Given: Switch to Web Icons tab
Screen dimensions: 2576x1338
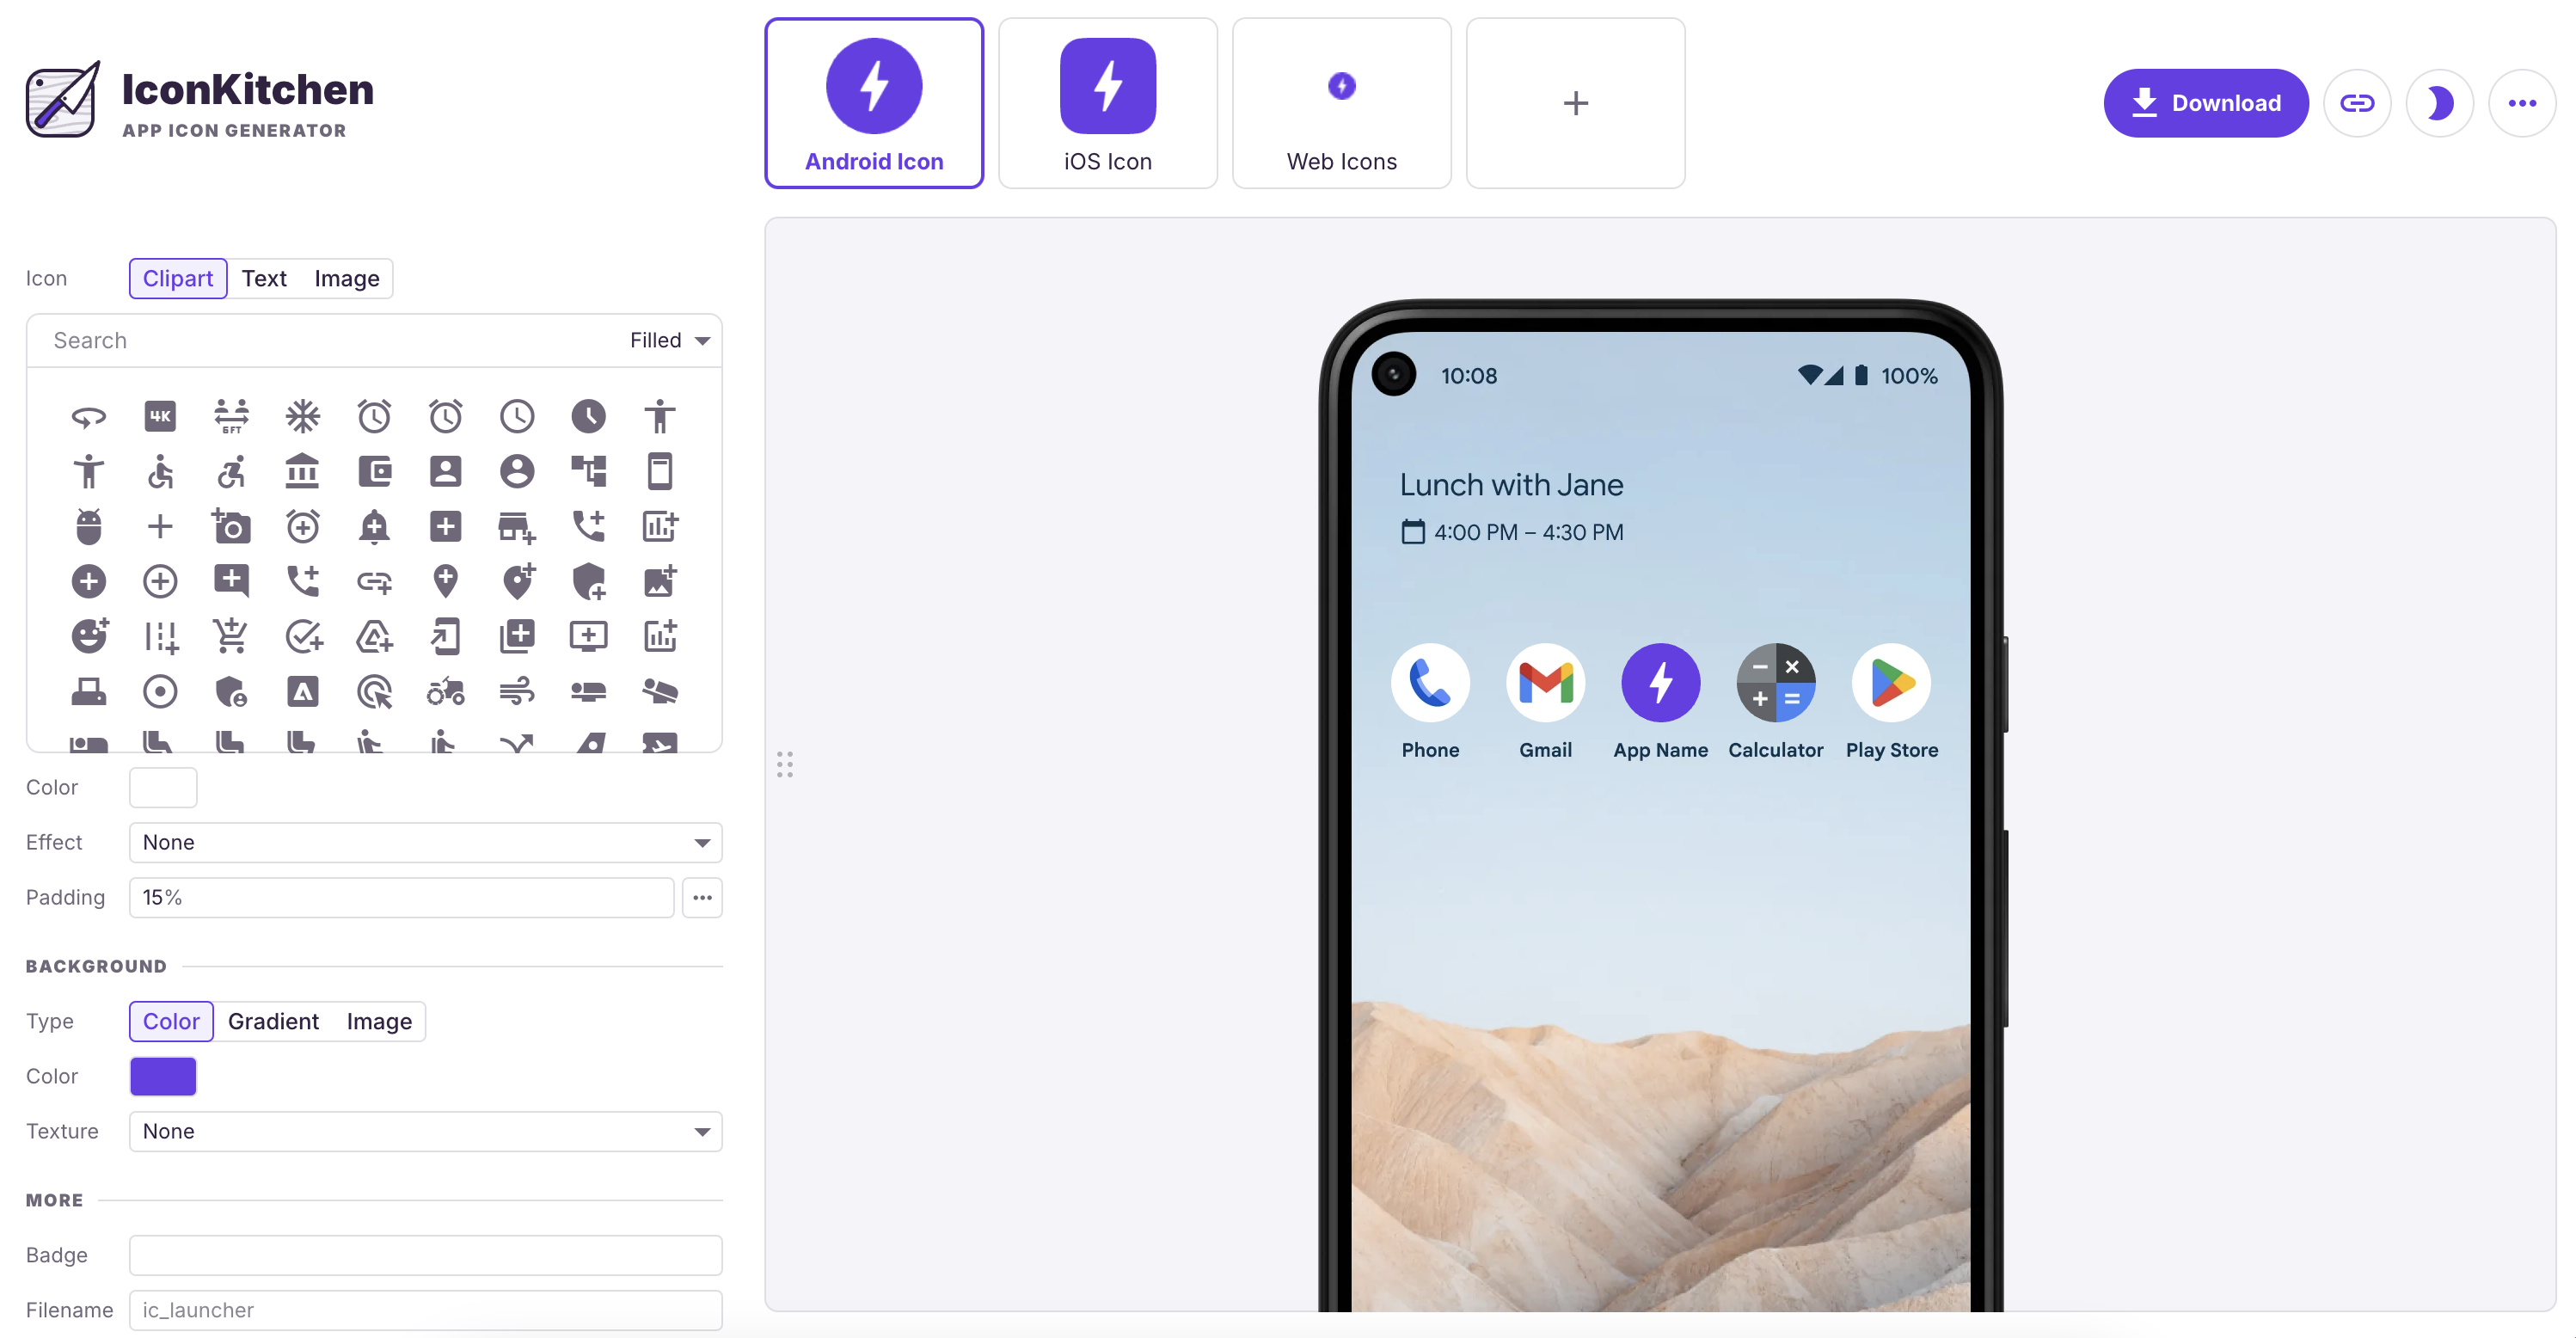Looking at the screenshot, I should coord(1342,102).
